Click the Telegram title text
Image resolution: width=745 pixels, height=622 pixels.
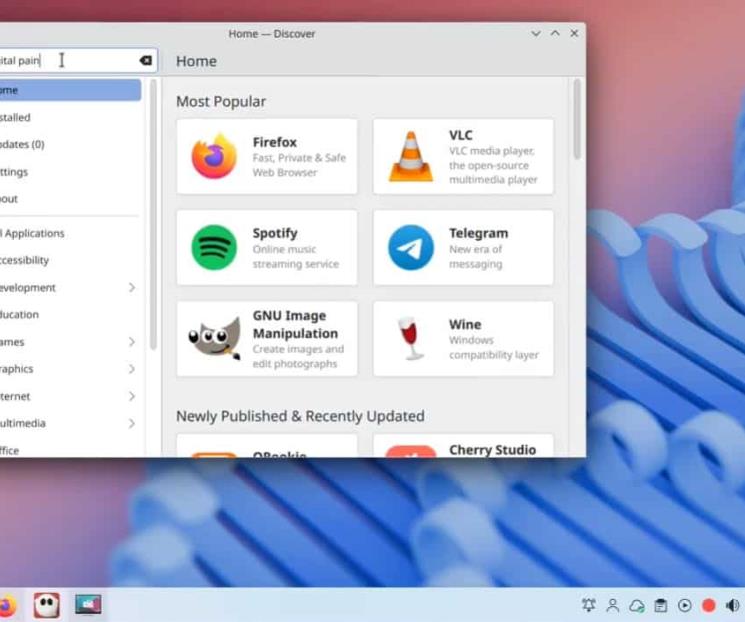tap(478, 233)
